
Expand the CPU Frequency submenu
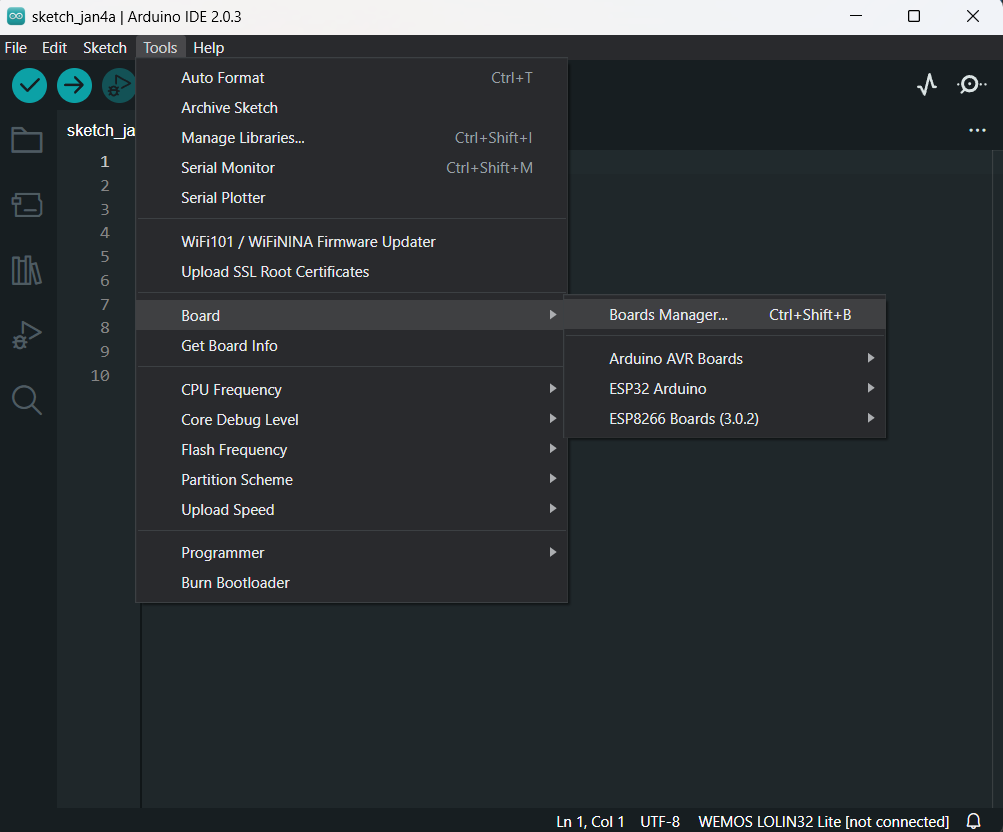(352, 390)
